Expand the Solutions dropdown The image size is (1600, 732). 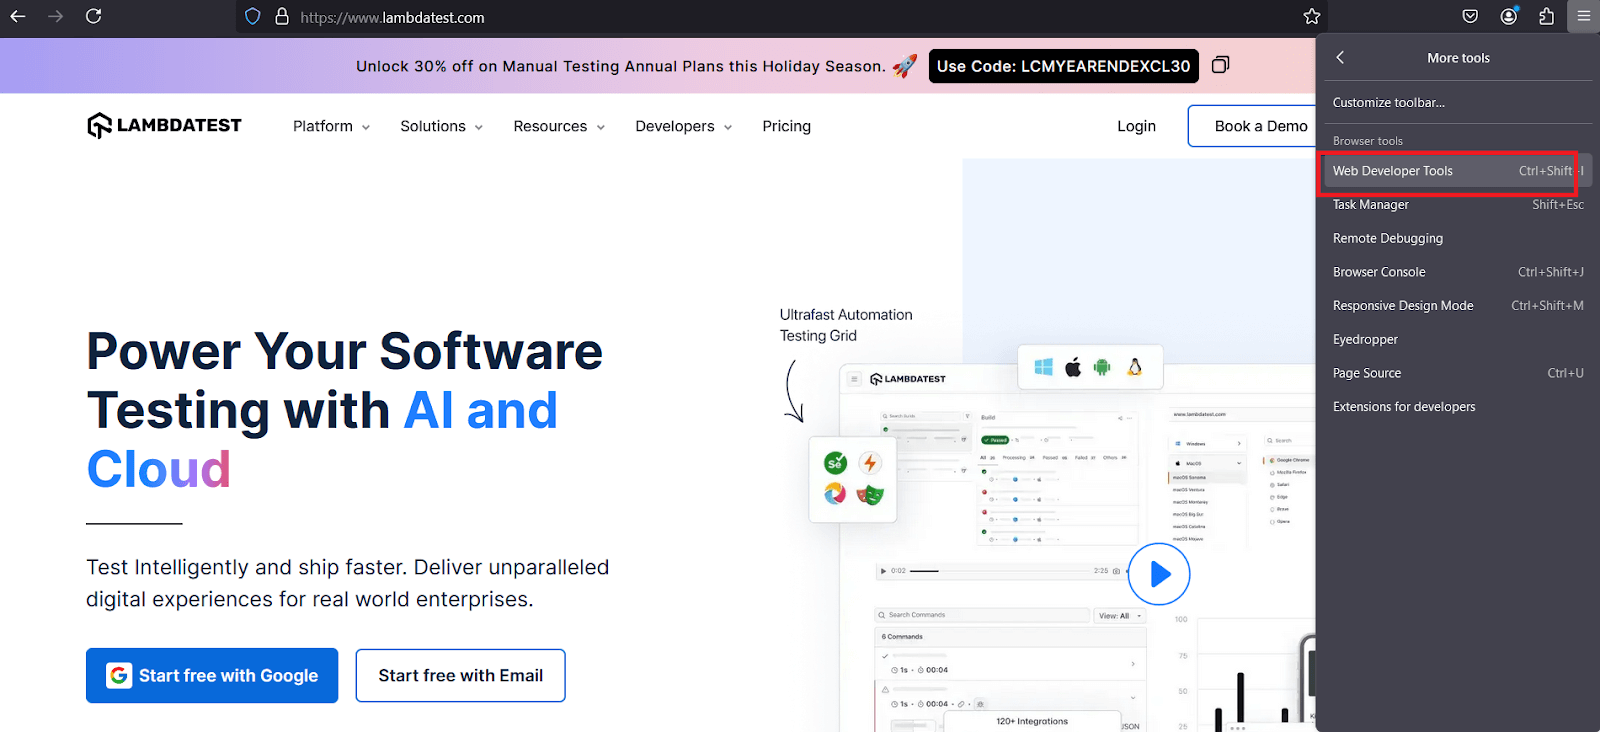click(x=441, y=126)
